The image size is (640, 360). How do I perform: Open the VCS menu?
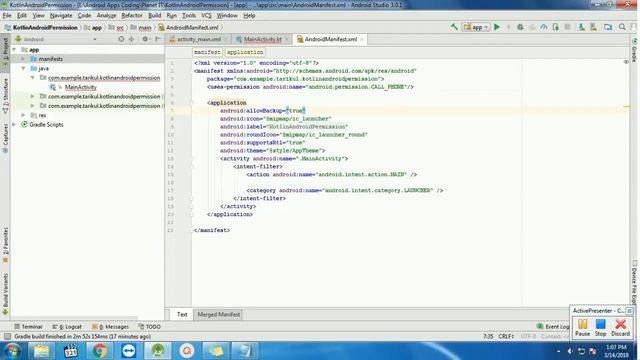point(206,16)
